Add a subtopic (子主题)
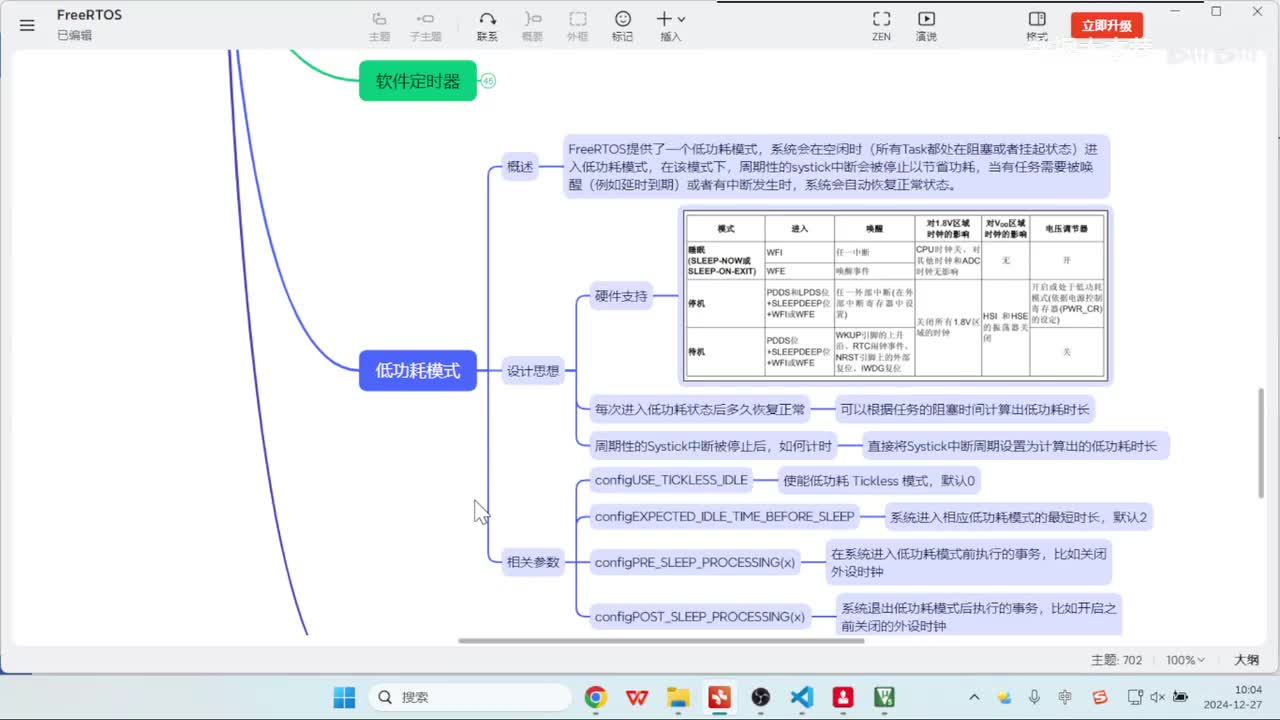The image size is (1280, 720). click(425, 26)
